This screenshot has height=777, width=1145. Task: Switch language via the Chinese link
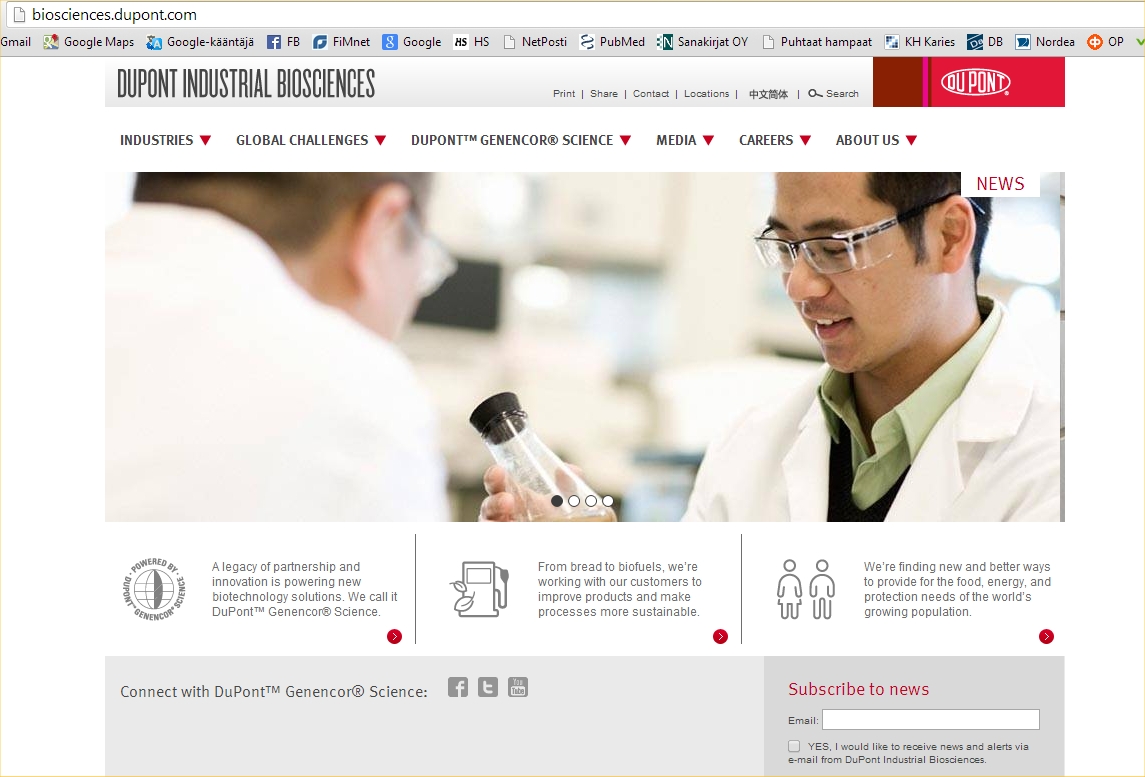768,94
